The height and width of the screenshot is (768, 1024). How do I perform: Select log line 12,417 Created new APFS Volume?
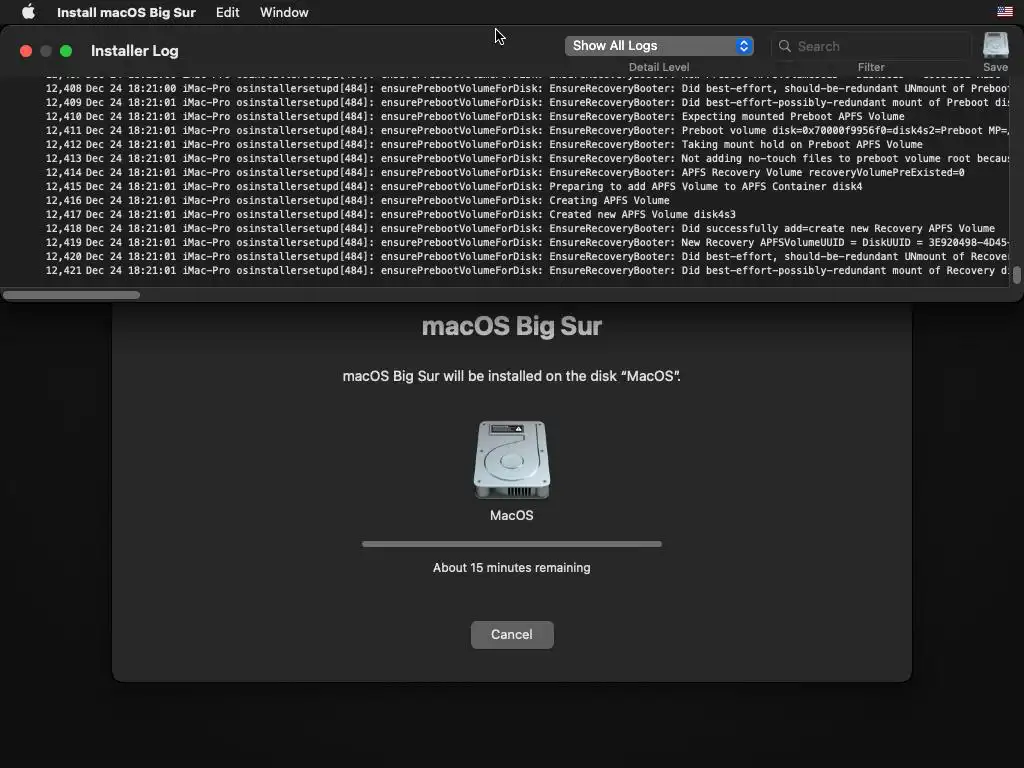(x=391, y=215)
